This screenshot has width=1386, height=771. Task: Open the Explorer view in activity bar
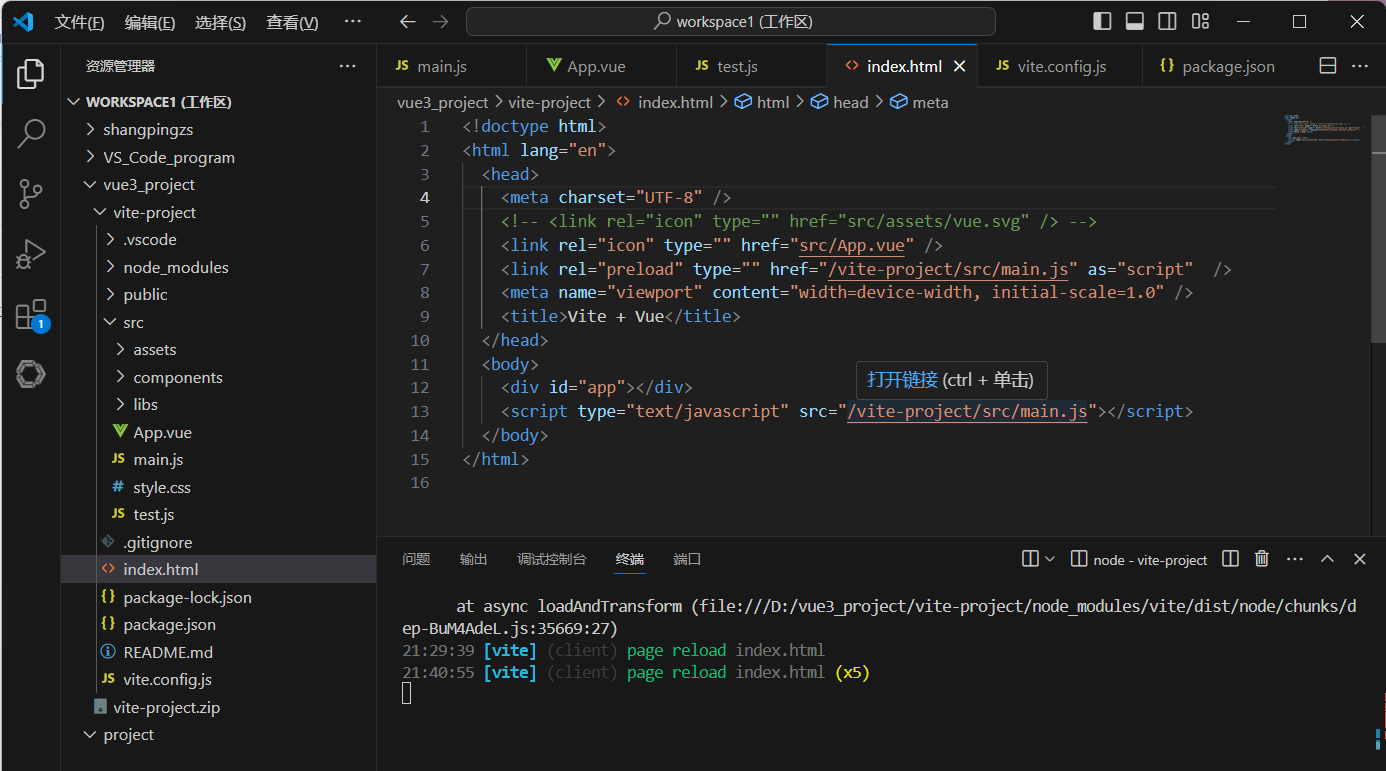pyautogui.click(x=31, y=73)
